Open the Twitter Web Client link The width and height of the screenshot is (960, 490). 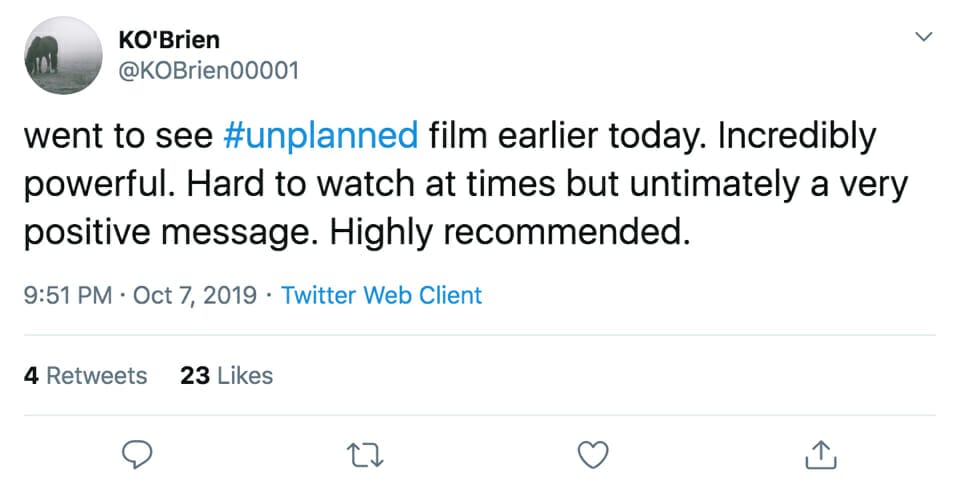[381, 296]
